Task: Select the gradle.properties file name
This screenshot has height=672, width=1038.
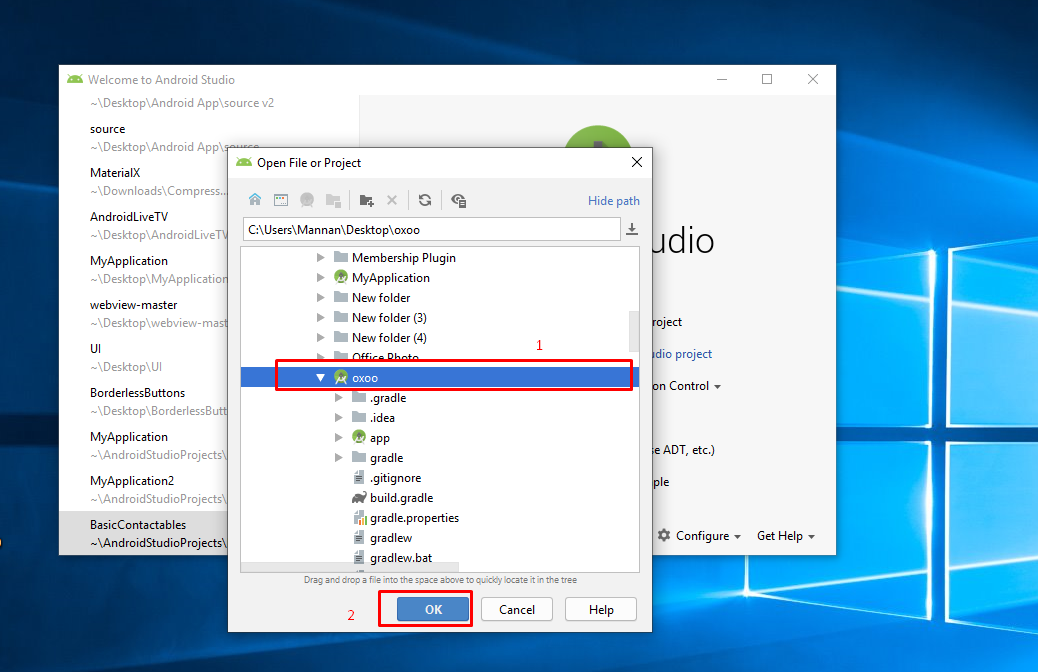Action: [414, 518]
